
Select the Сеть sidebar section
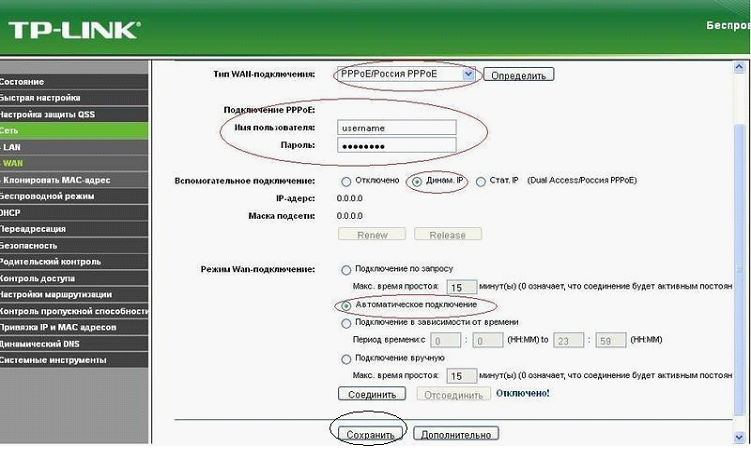[x=74, y=131]
